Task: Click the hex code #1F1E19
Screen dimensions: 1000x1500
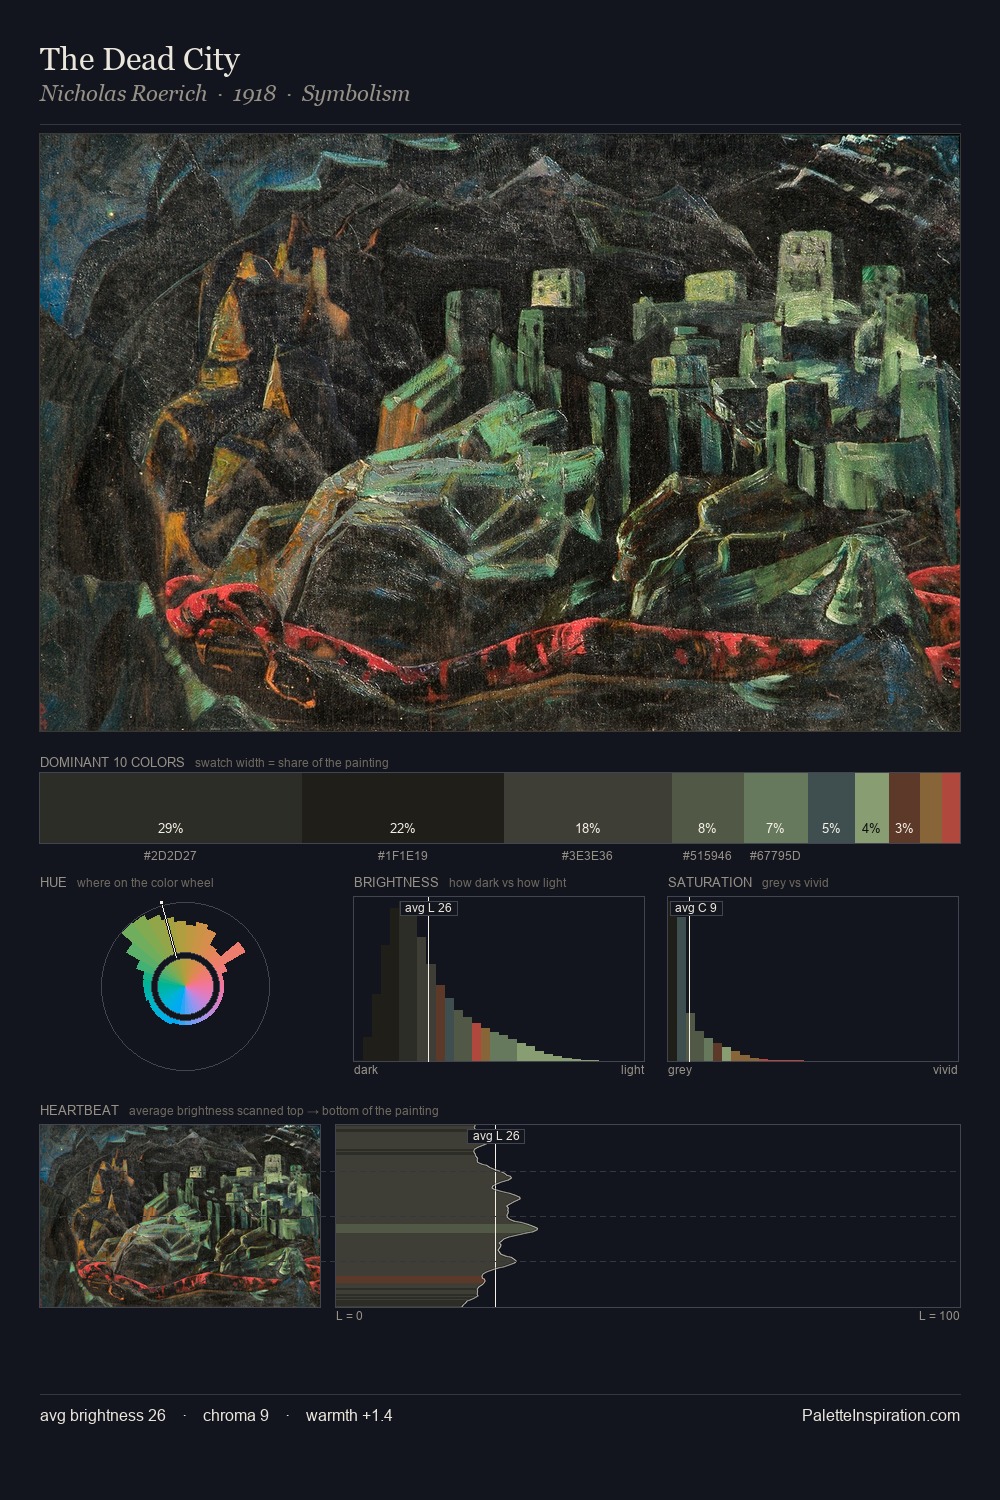Action: (402, 856)
